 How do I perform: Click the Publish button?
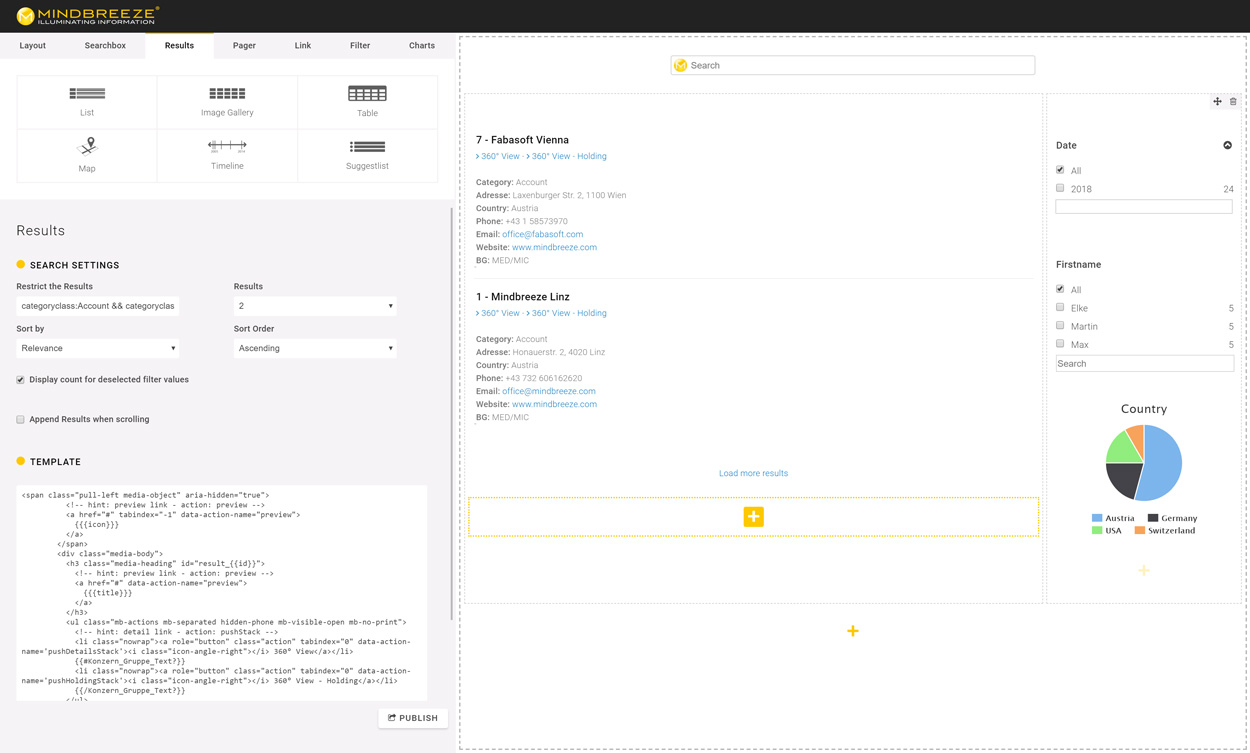point(413,718)
